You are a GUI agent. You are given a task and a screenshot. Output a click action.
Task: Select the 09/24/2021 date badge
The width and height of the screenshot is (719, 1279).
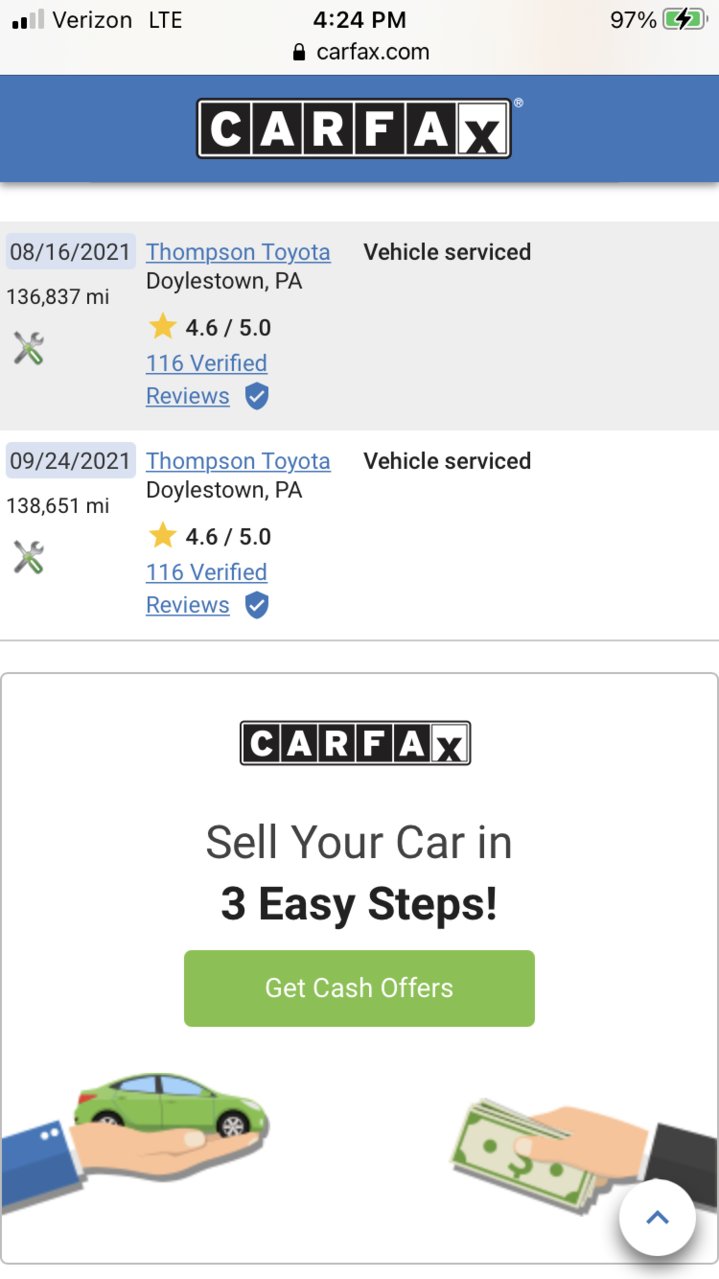coord(70,460)
